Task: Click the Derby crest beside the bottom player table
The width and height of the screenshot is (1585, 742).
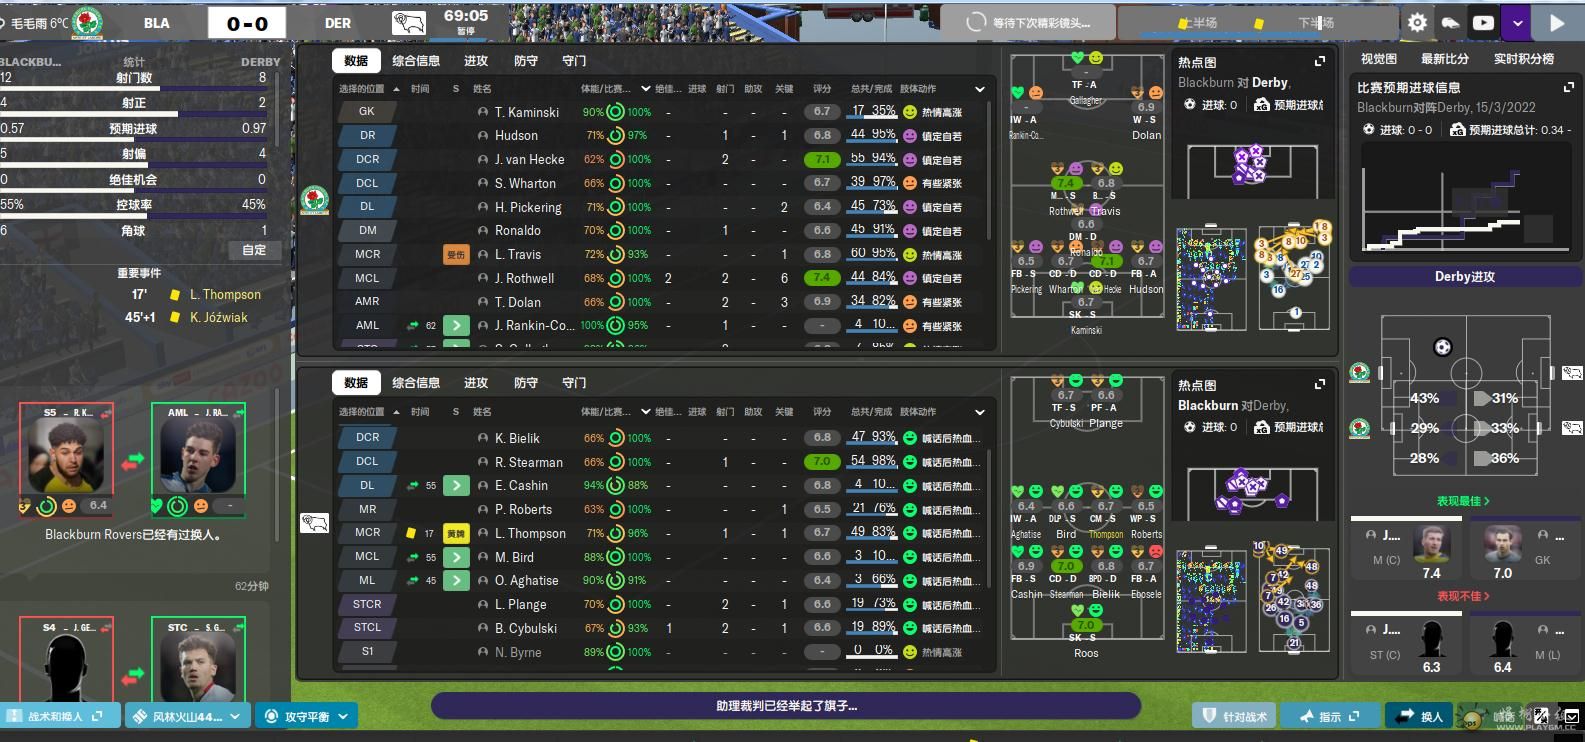Action: click(315, 523)
